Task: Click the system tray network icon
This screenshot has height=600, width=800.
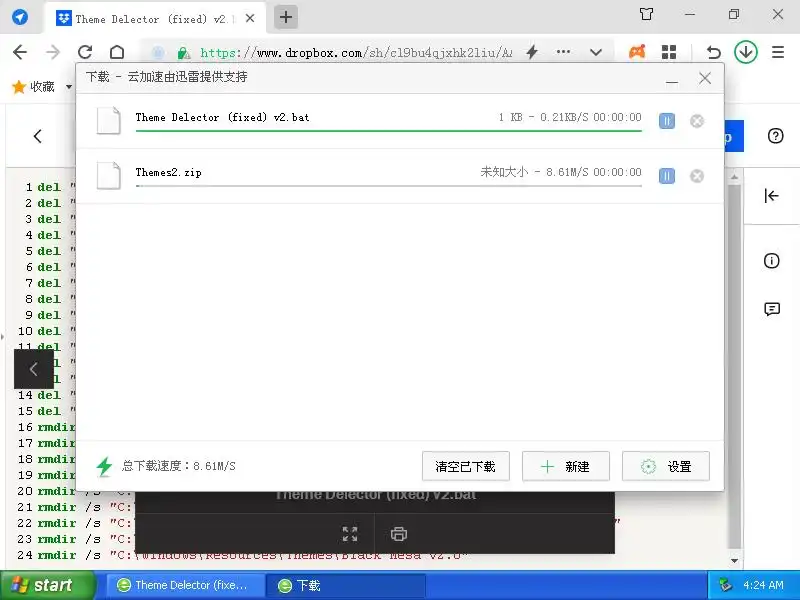Action: click(725, 585)
